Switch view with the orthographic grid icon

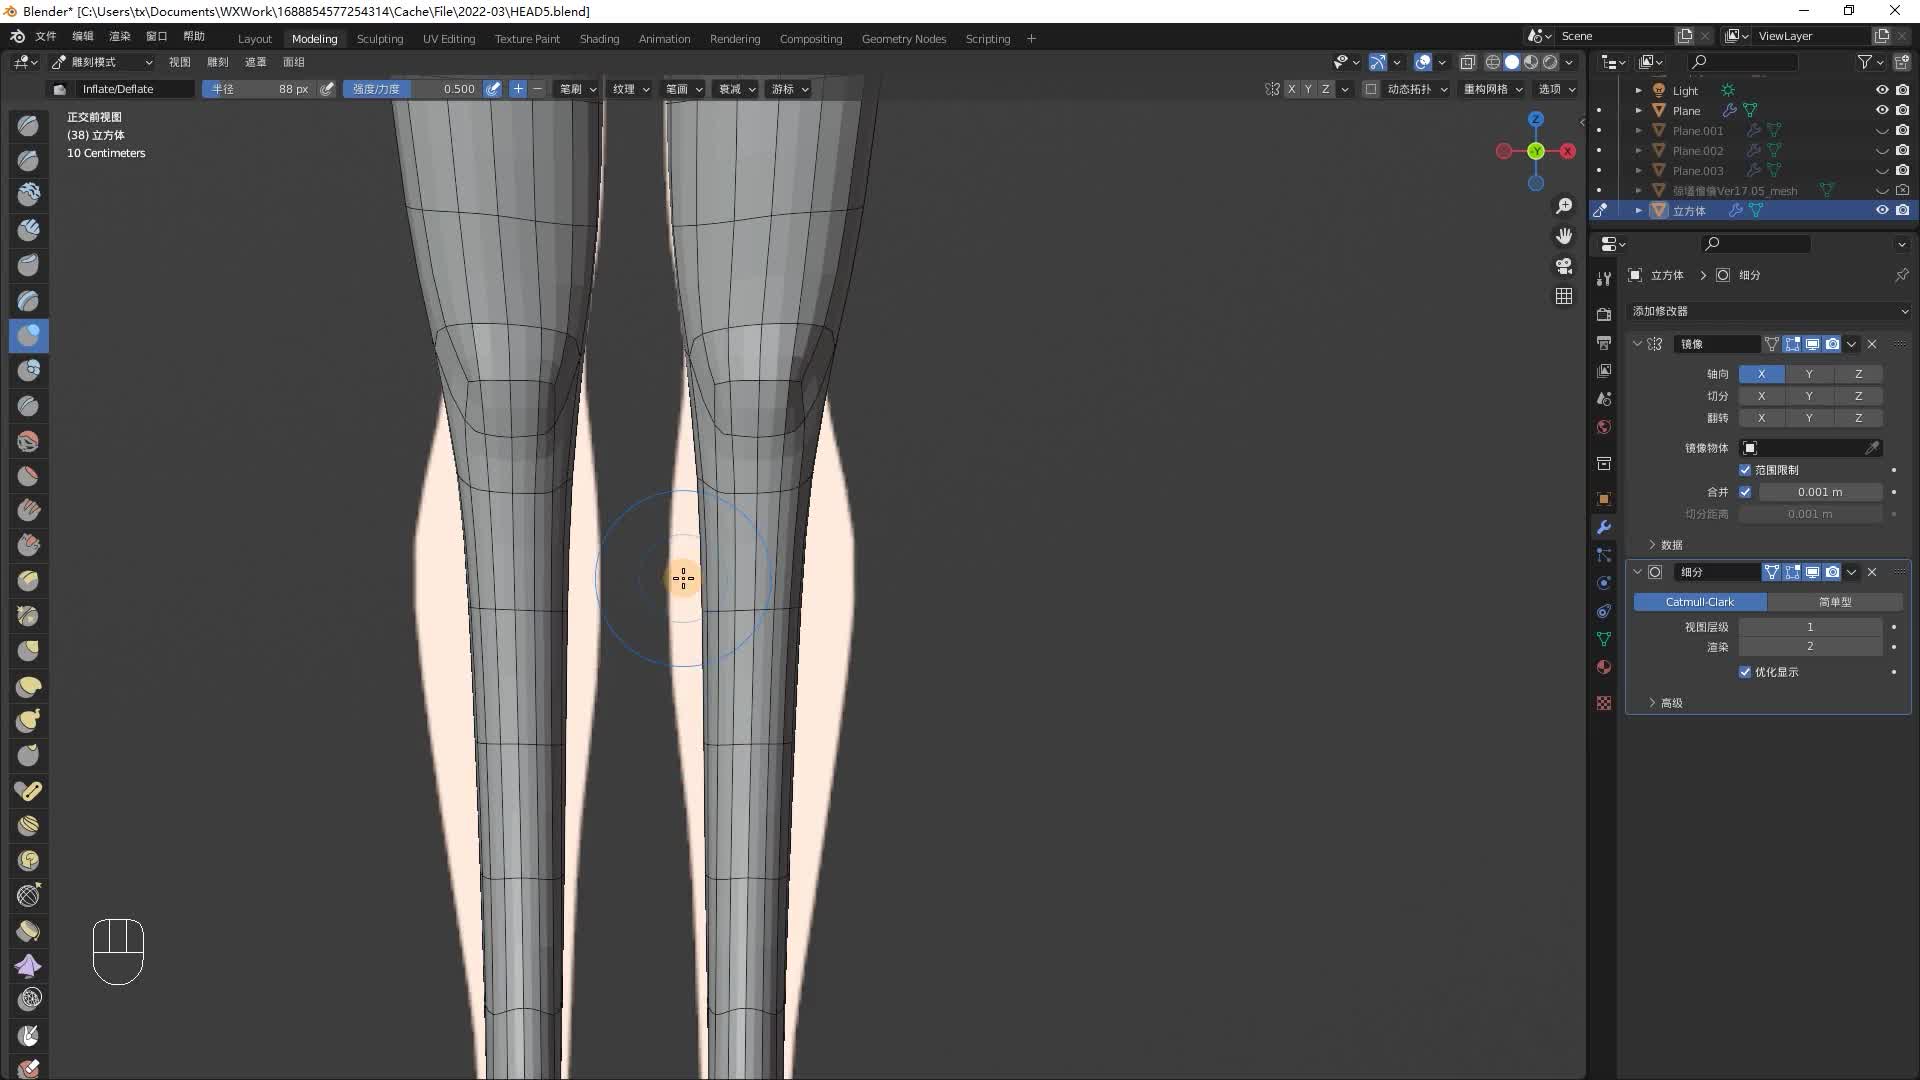click(x=1564, y=296)
